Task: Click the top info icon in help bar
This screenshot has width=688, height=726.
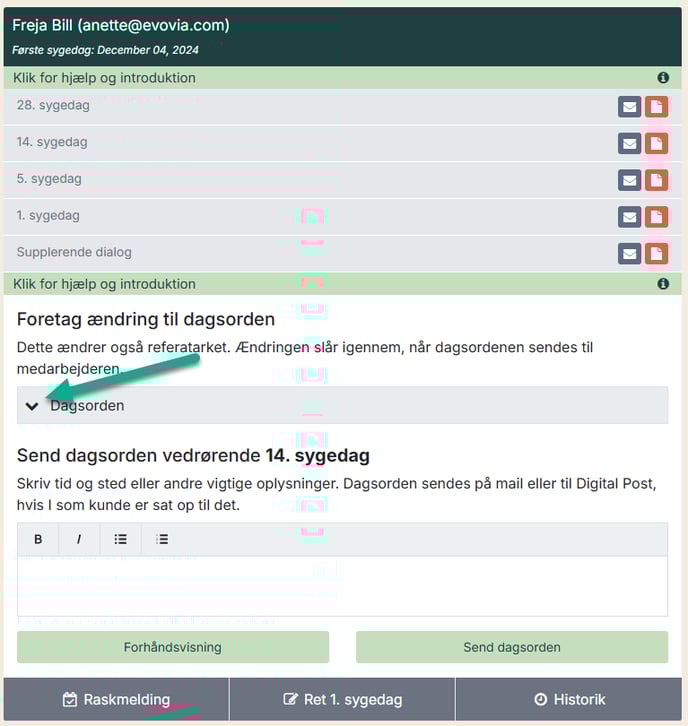Action: pyautogui.click(x=663, y=78)
